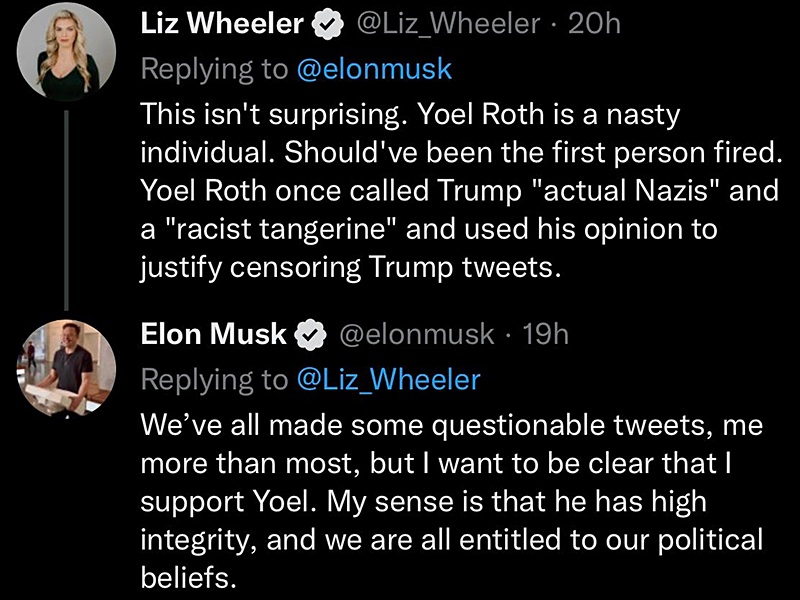Open gray @elonmusk handle beside Elon's name

click(418, 334)
